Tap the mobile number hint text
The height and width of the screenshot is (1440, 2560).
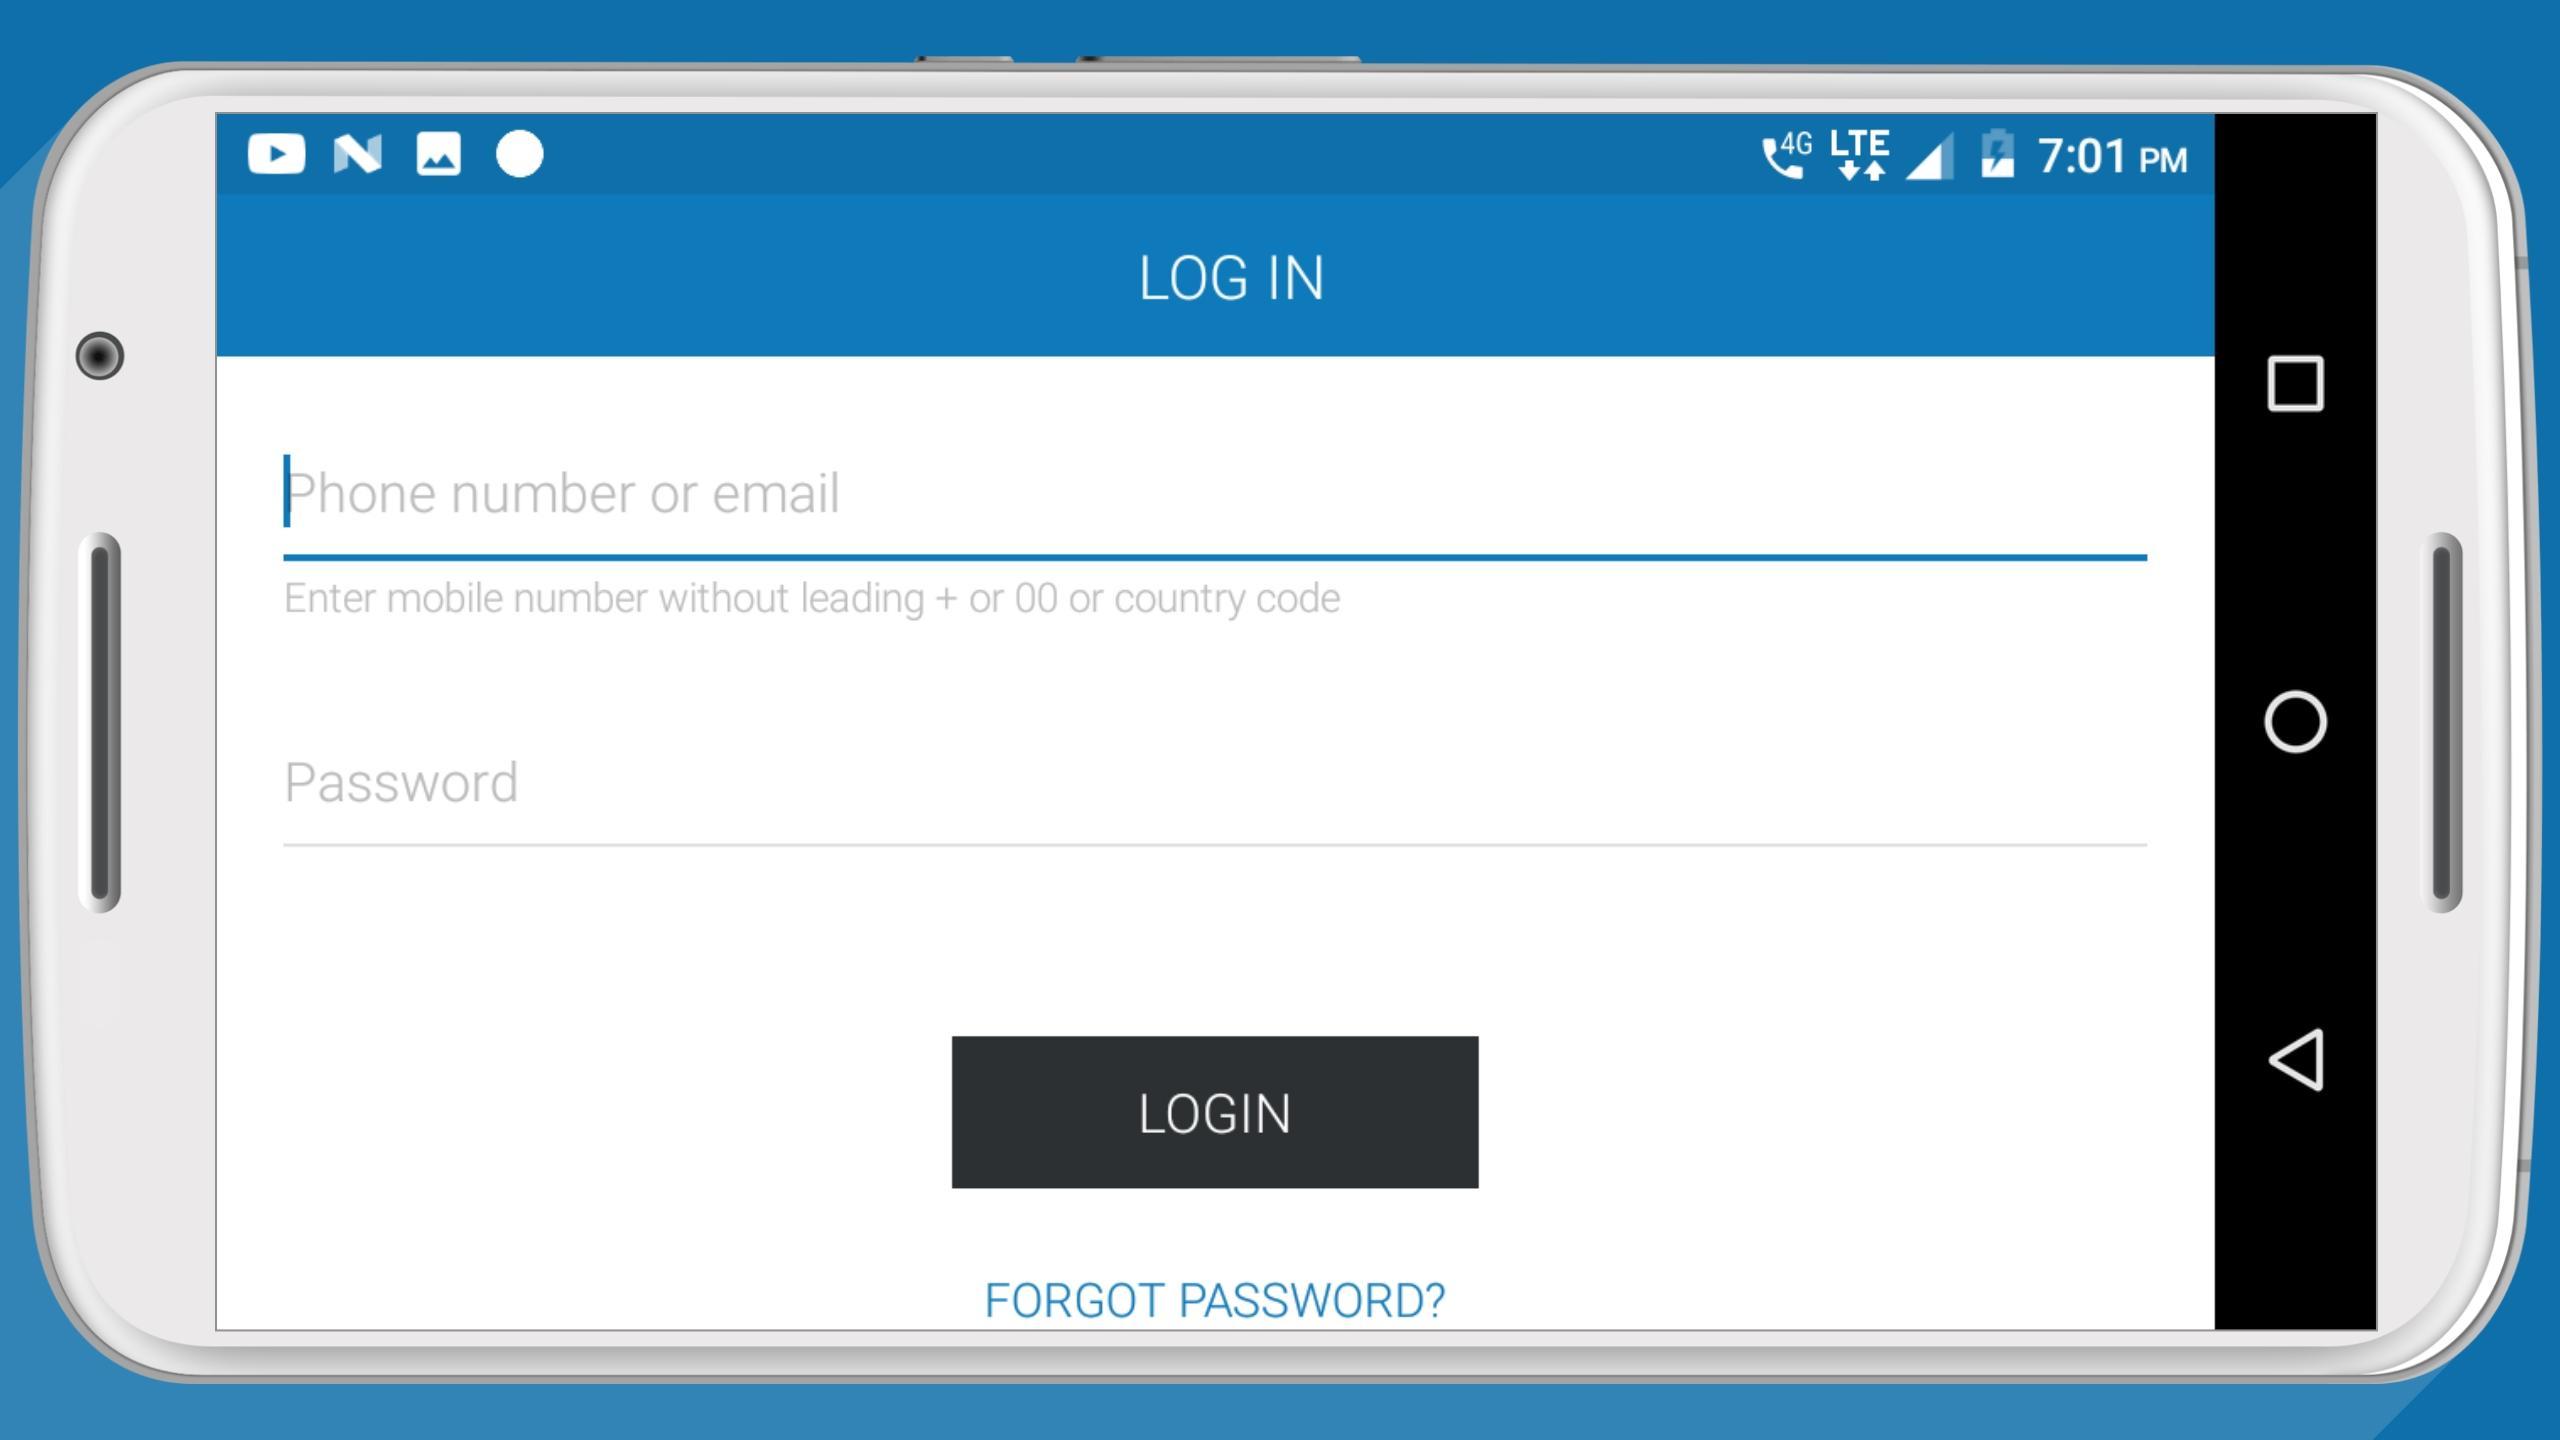point(812,598)
